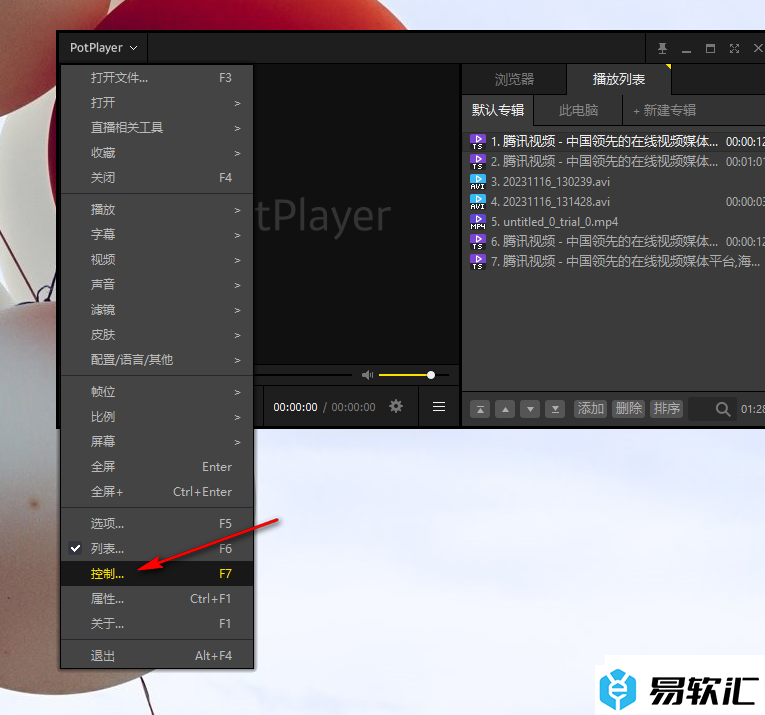
Task: Expand the 配置/语言/其他 submenu
Action: click(x=157, y=360)
